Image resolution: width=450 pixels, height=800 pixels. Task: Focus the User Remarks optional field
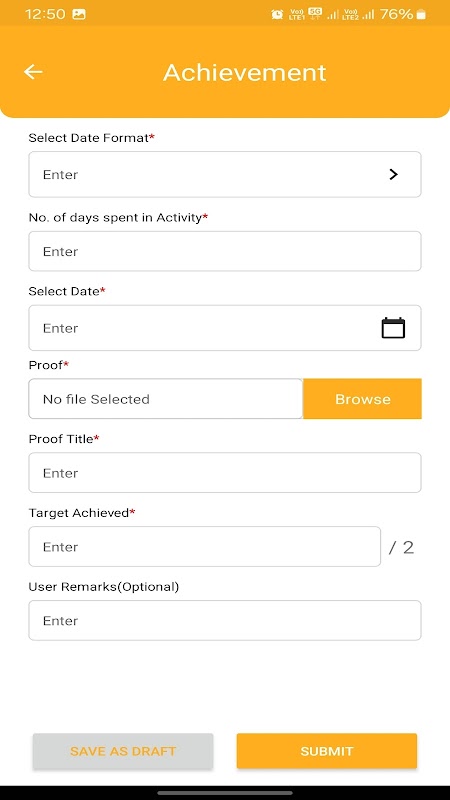(x=225, y=620)
